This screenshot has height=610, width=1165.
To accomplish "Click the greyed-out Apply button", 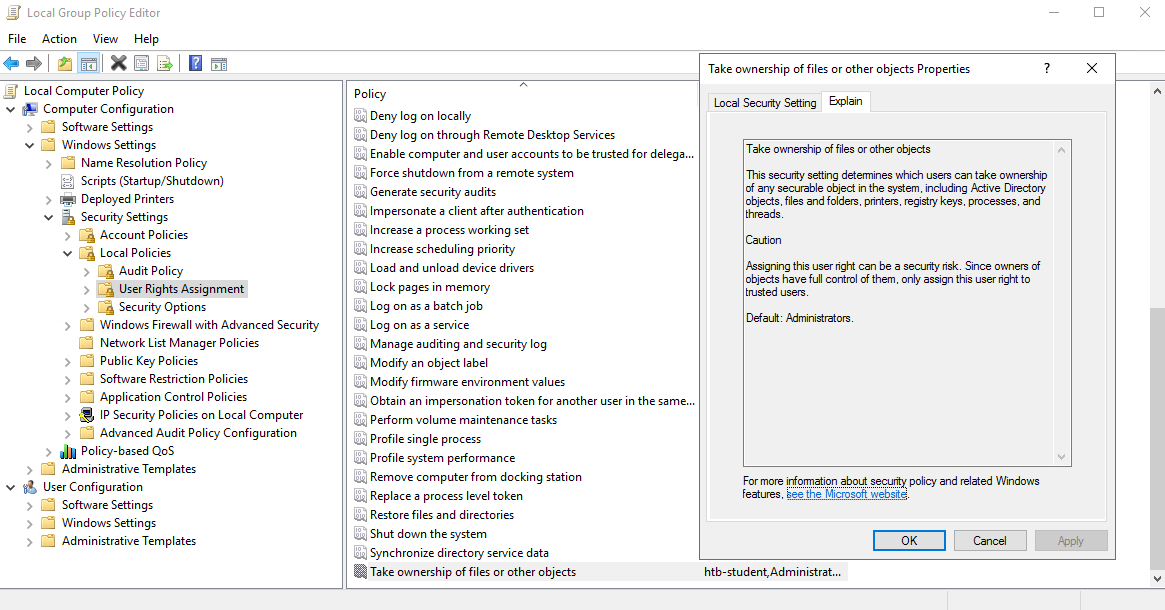I will (1071, 541).
